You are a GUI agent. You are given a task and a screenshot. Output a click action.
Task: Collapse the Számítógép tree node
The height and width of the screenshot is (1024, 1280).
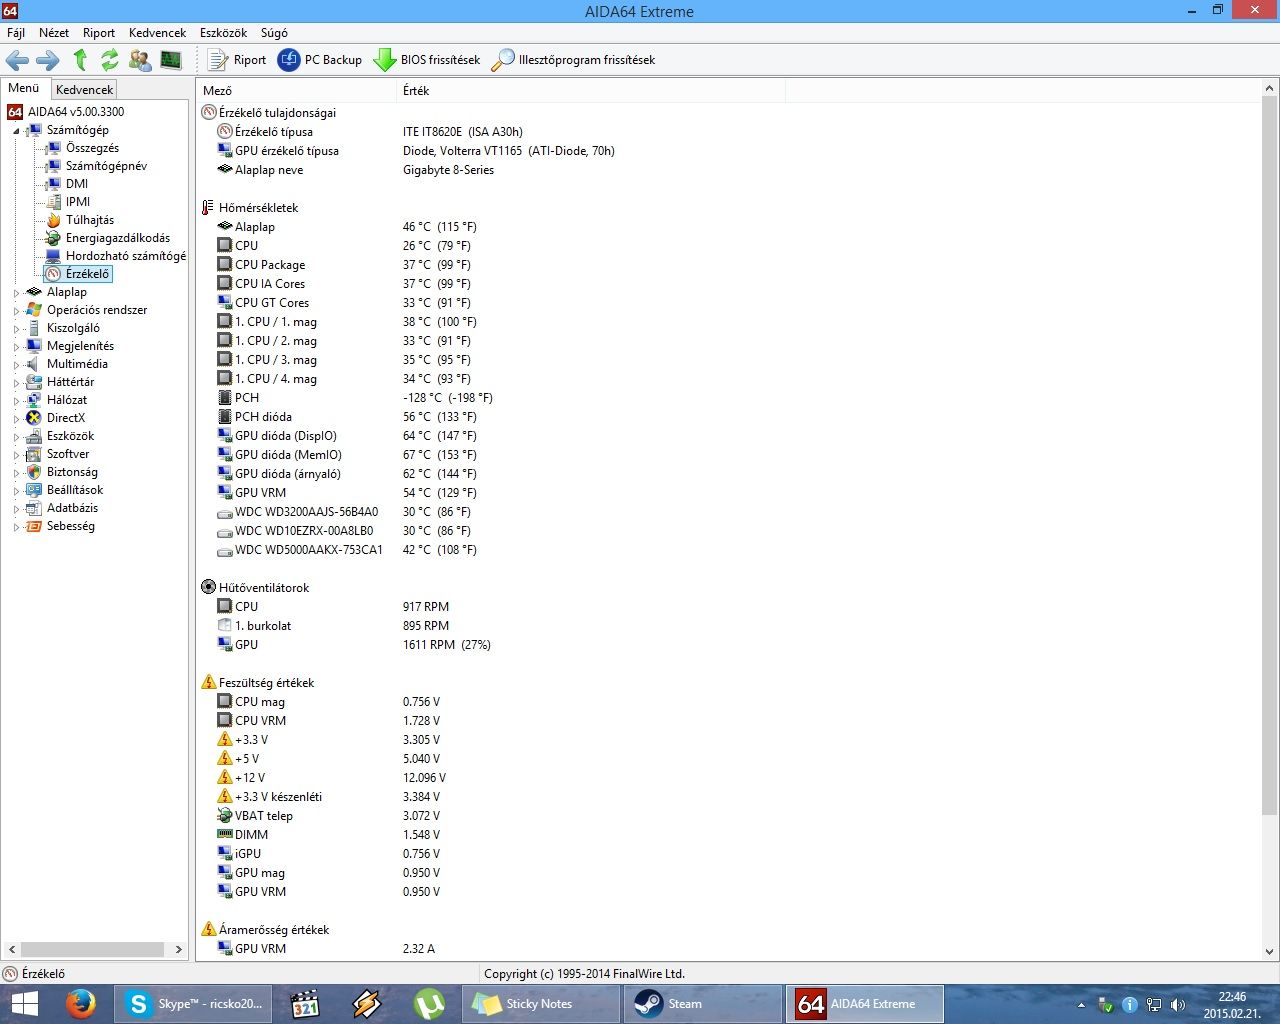pos(16,131)
